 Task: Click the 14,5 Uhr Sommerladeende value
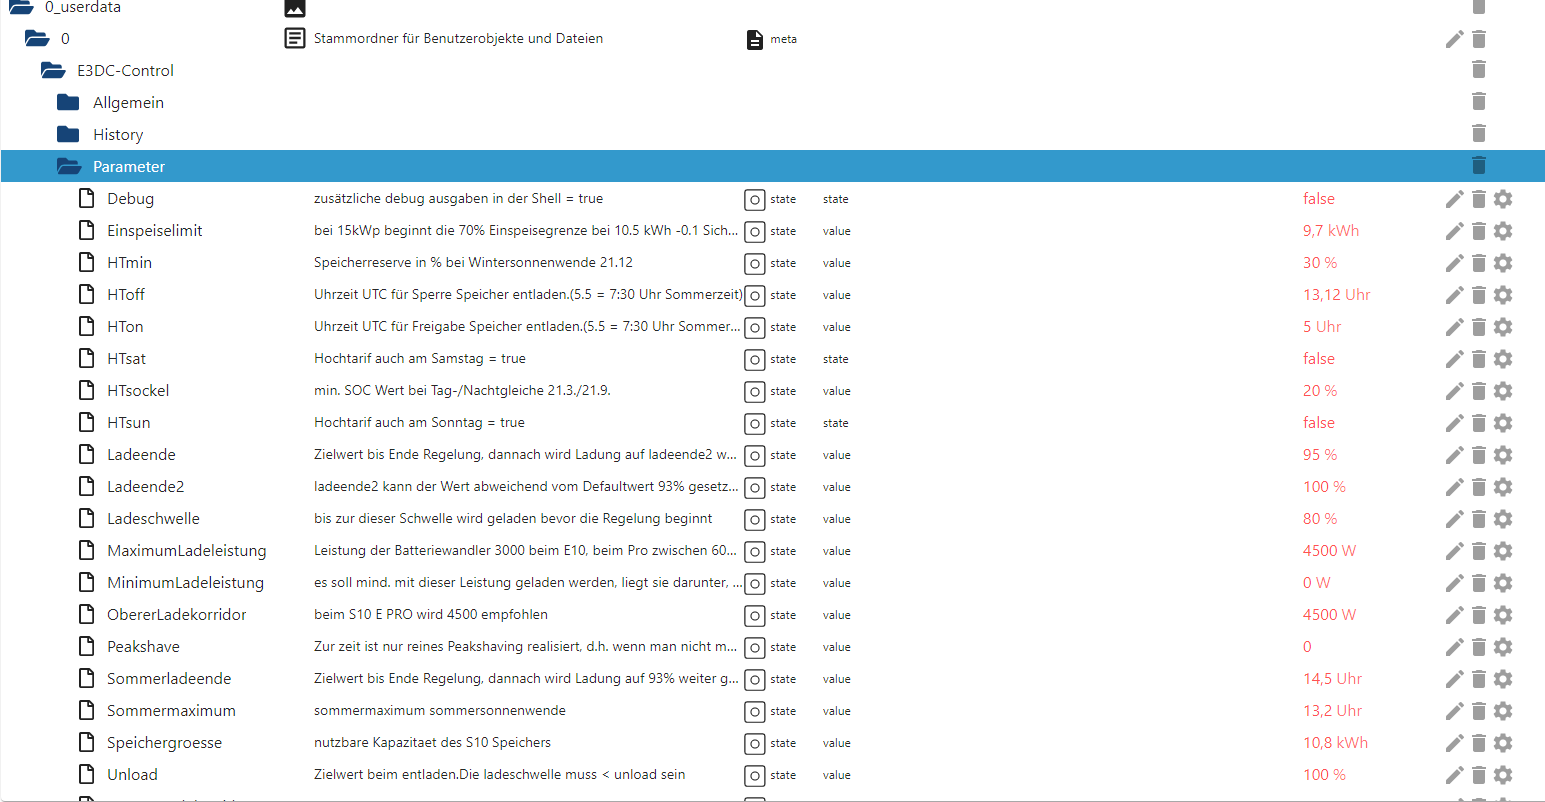pyautogui.click(x=1332, y=679)
